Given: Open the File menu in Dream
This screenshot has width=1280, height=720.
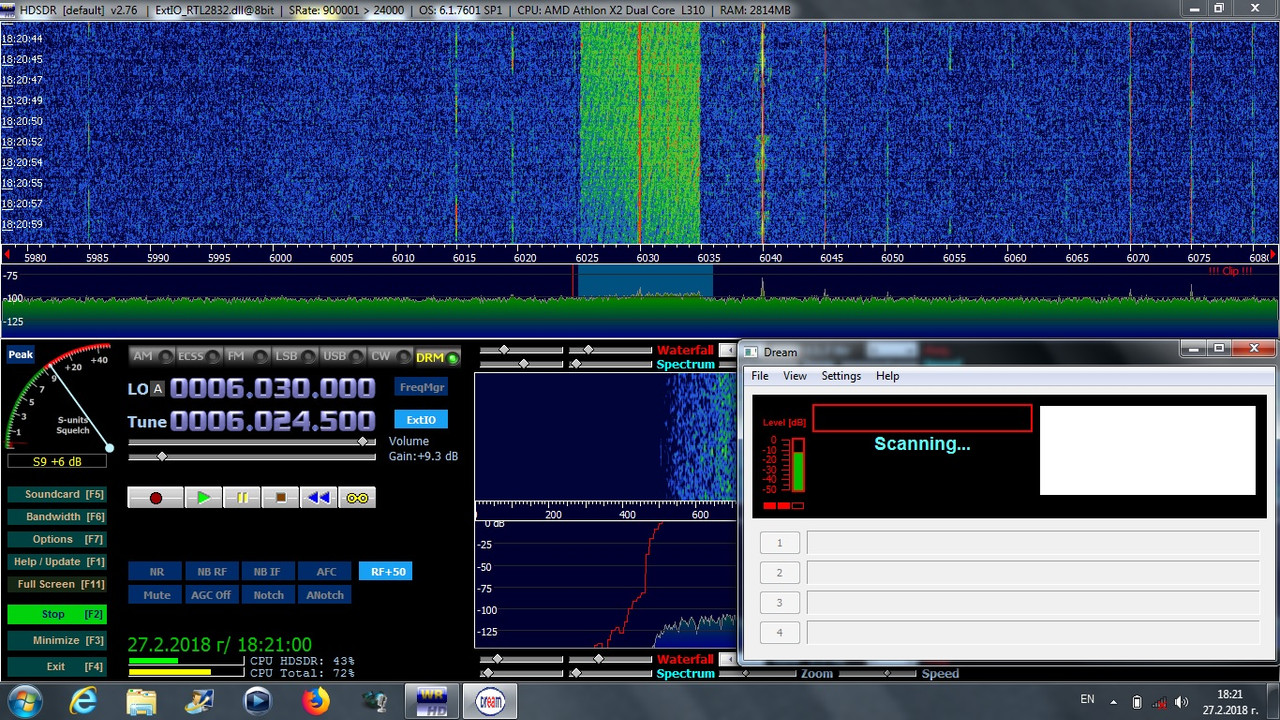Looking at the screenshot, I should pos(760,376).
